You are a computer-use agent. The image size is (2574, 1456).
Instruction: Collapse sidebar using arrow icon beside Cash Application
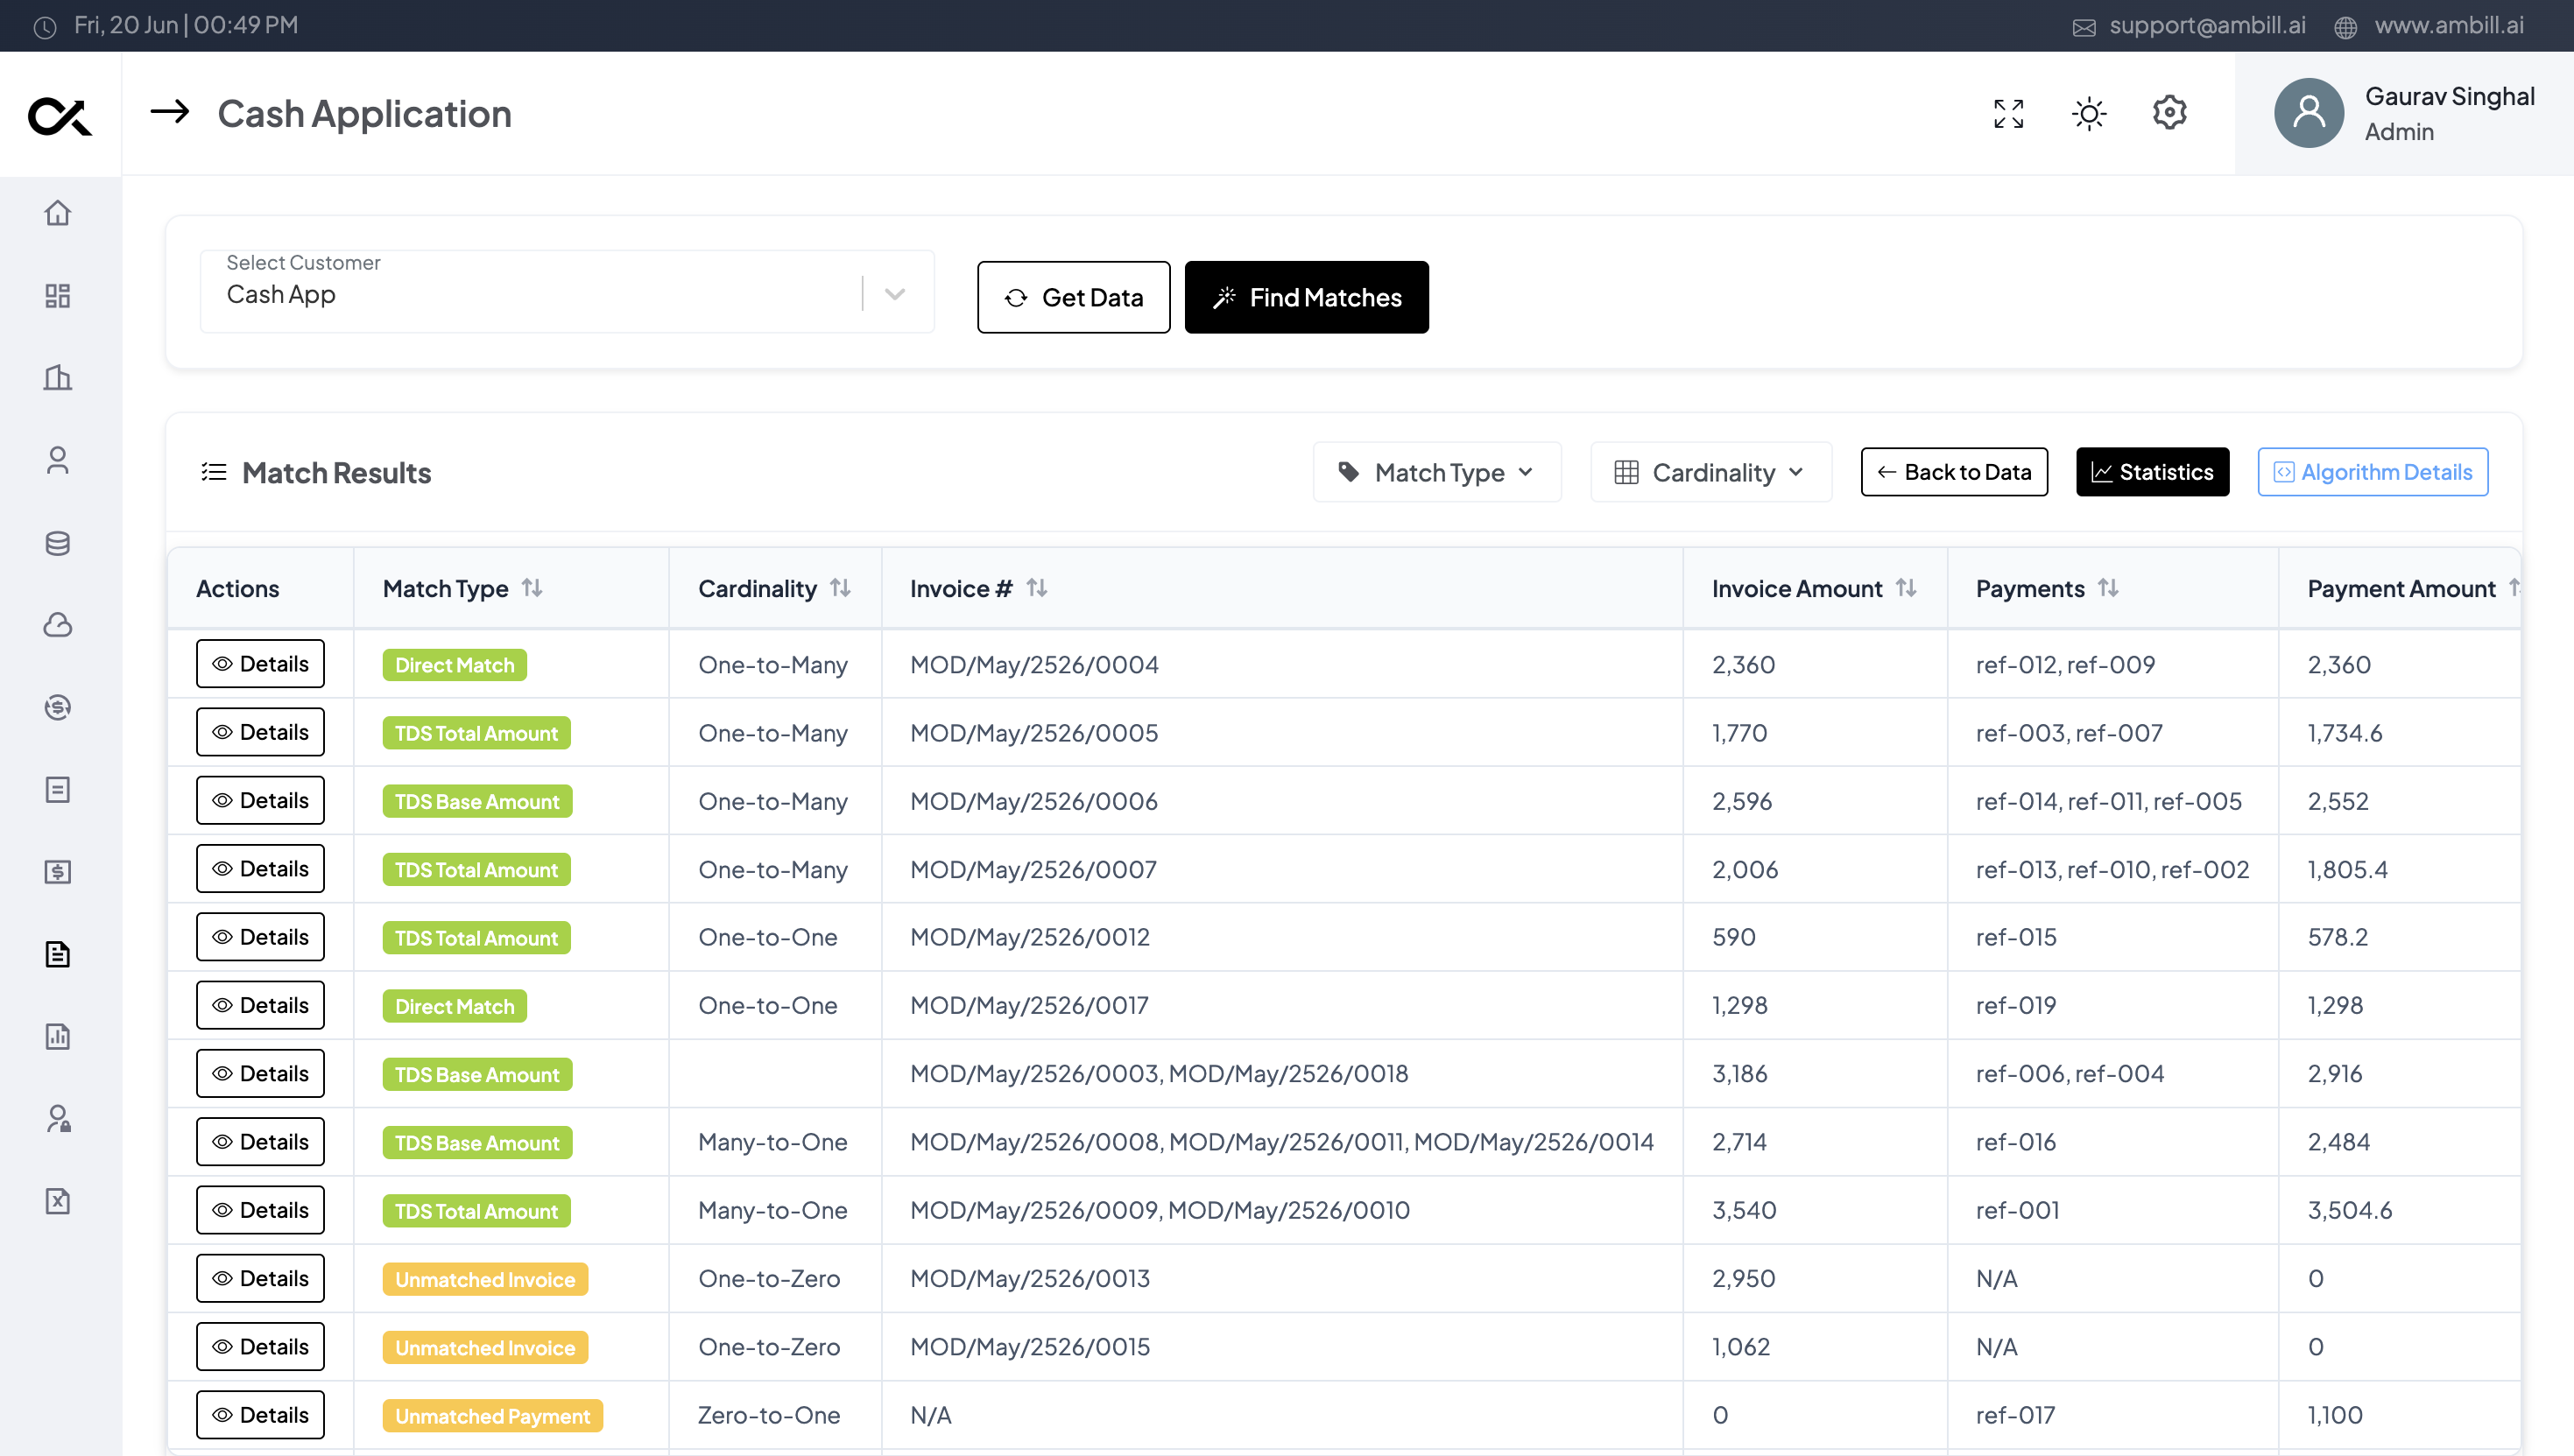tap(169, 111)
